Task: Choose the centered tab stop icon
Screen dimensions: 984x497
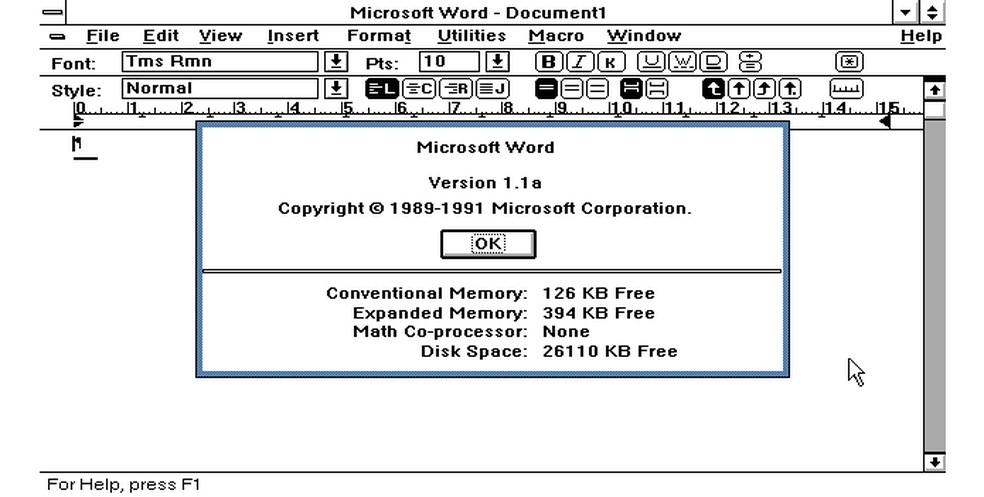Action: pos(739,88)
